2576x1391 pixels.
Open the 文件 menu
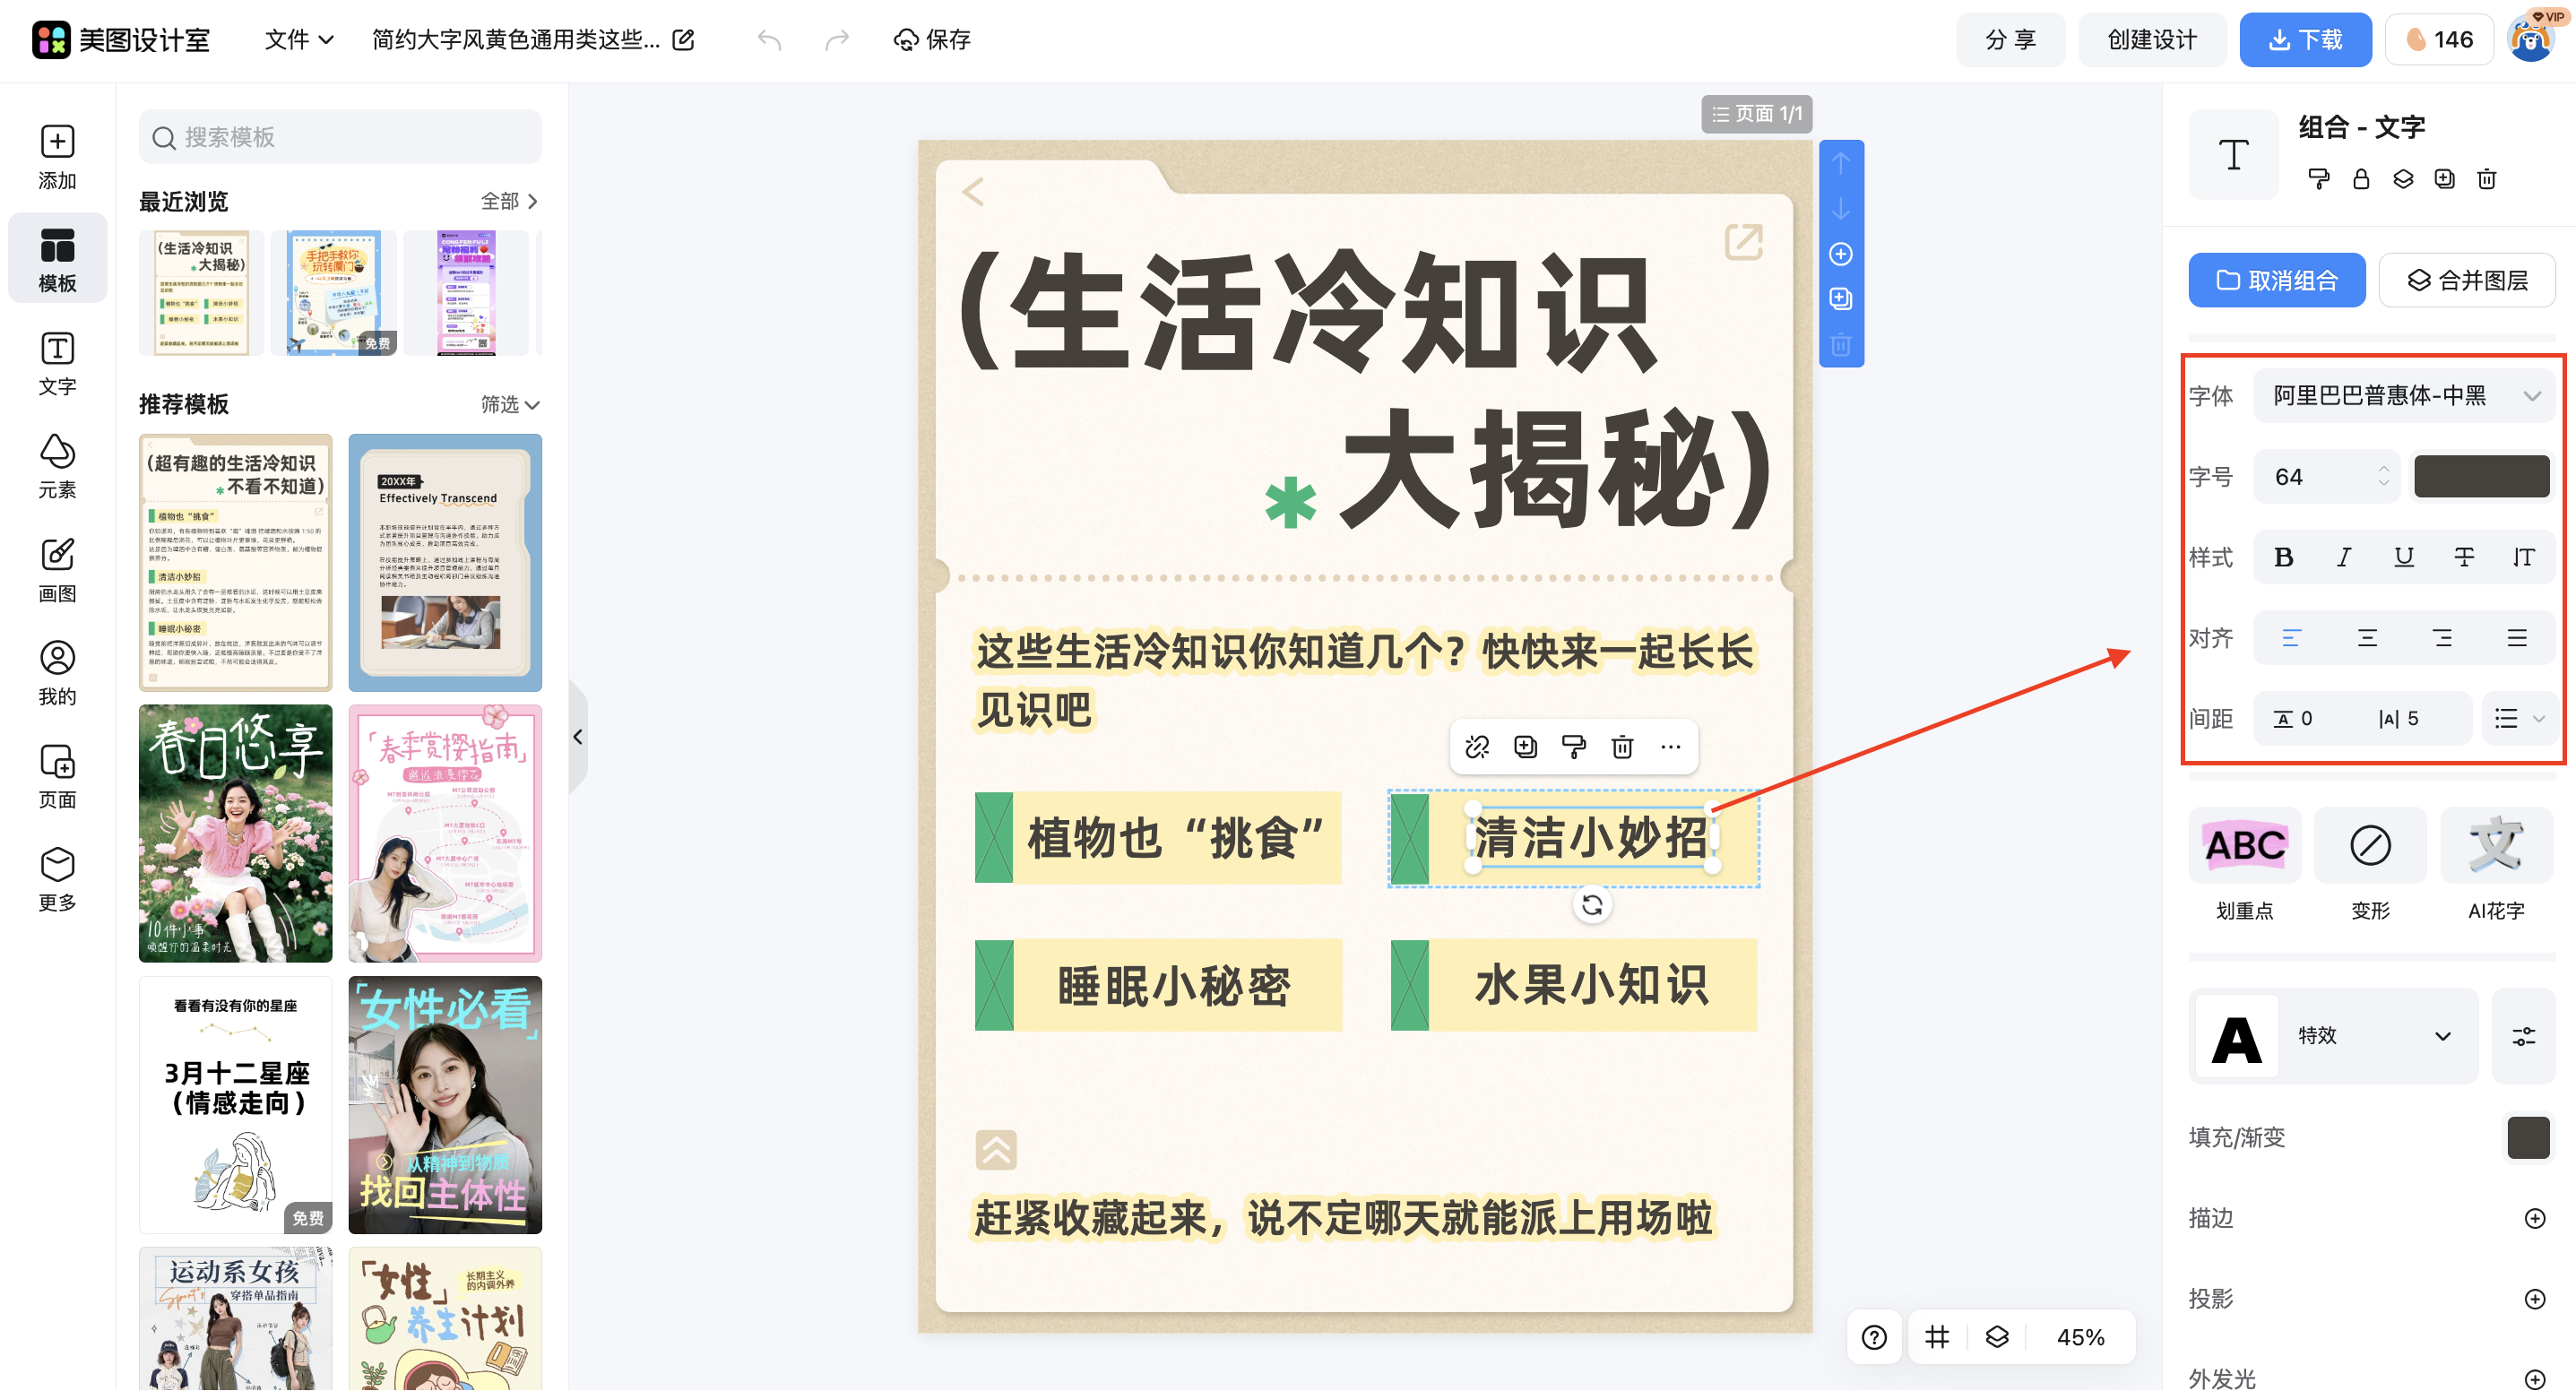click(x=297, y=40)
